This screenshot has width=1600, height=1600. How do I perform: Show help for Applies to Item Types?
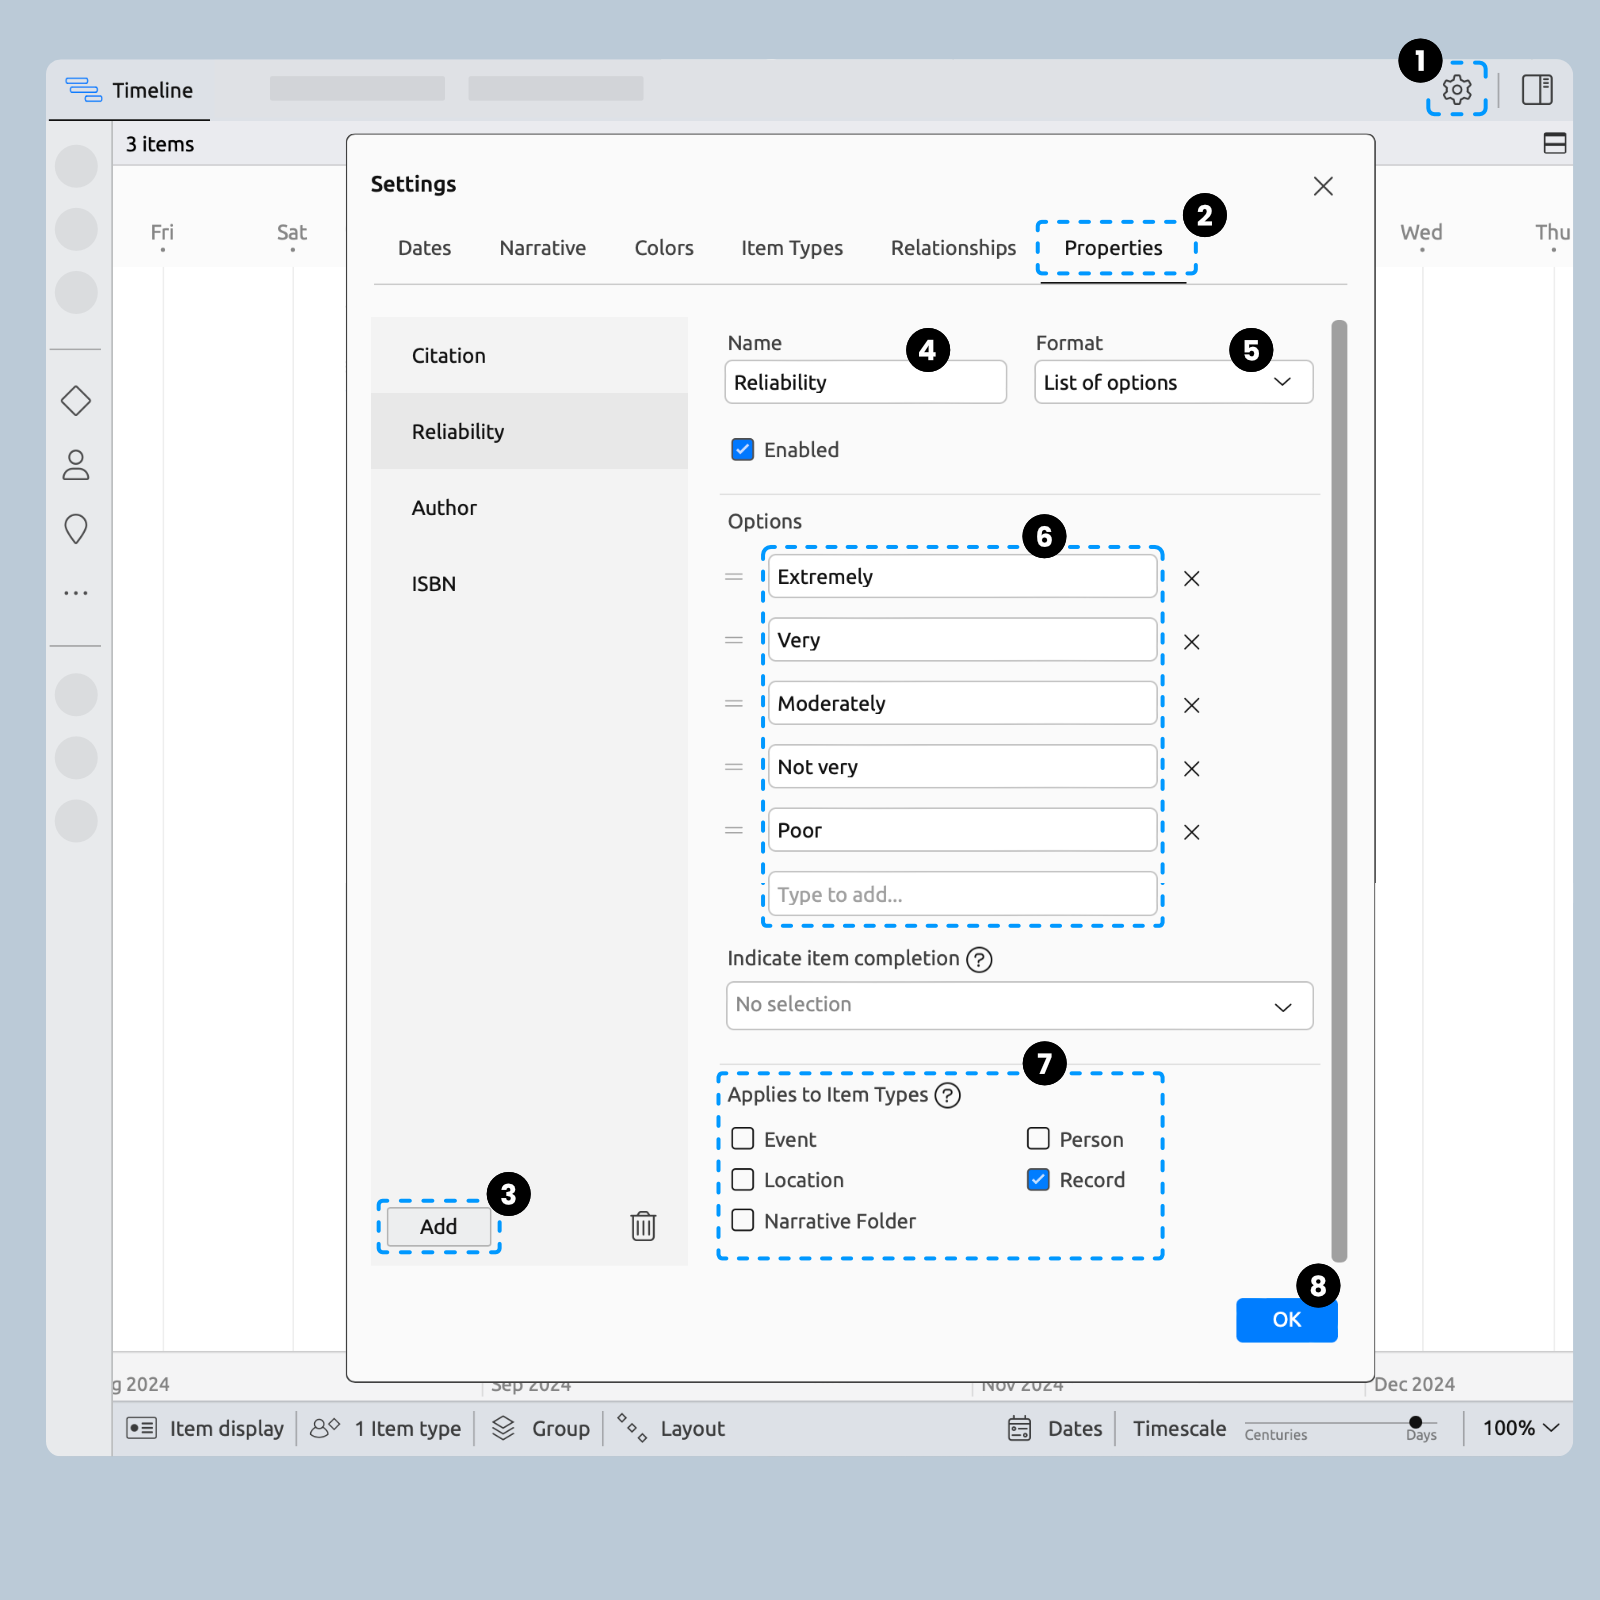[x=947, y=1096]
